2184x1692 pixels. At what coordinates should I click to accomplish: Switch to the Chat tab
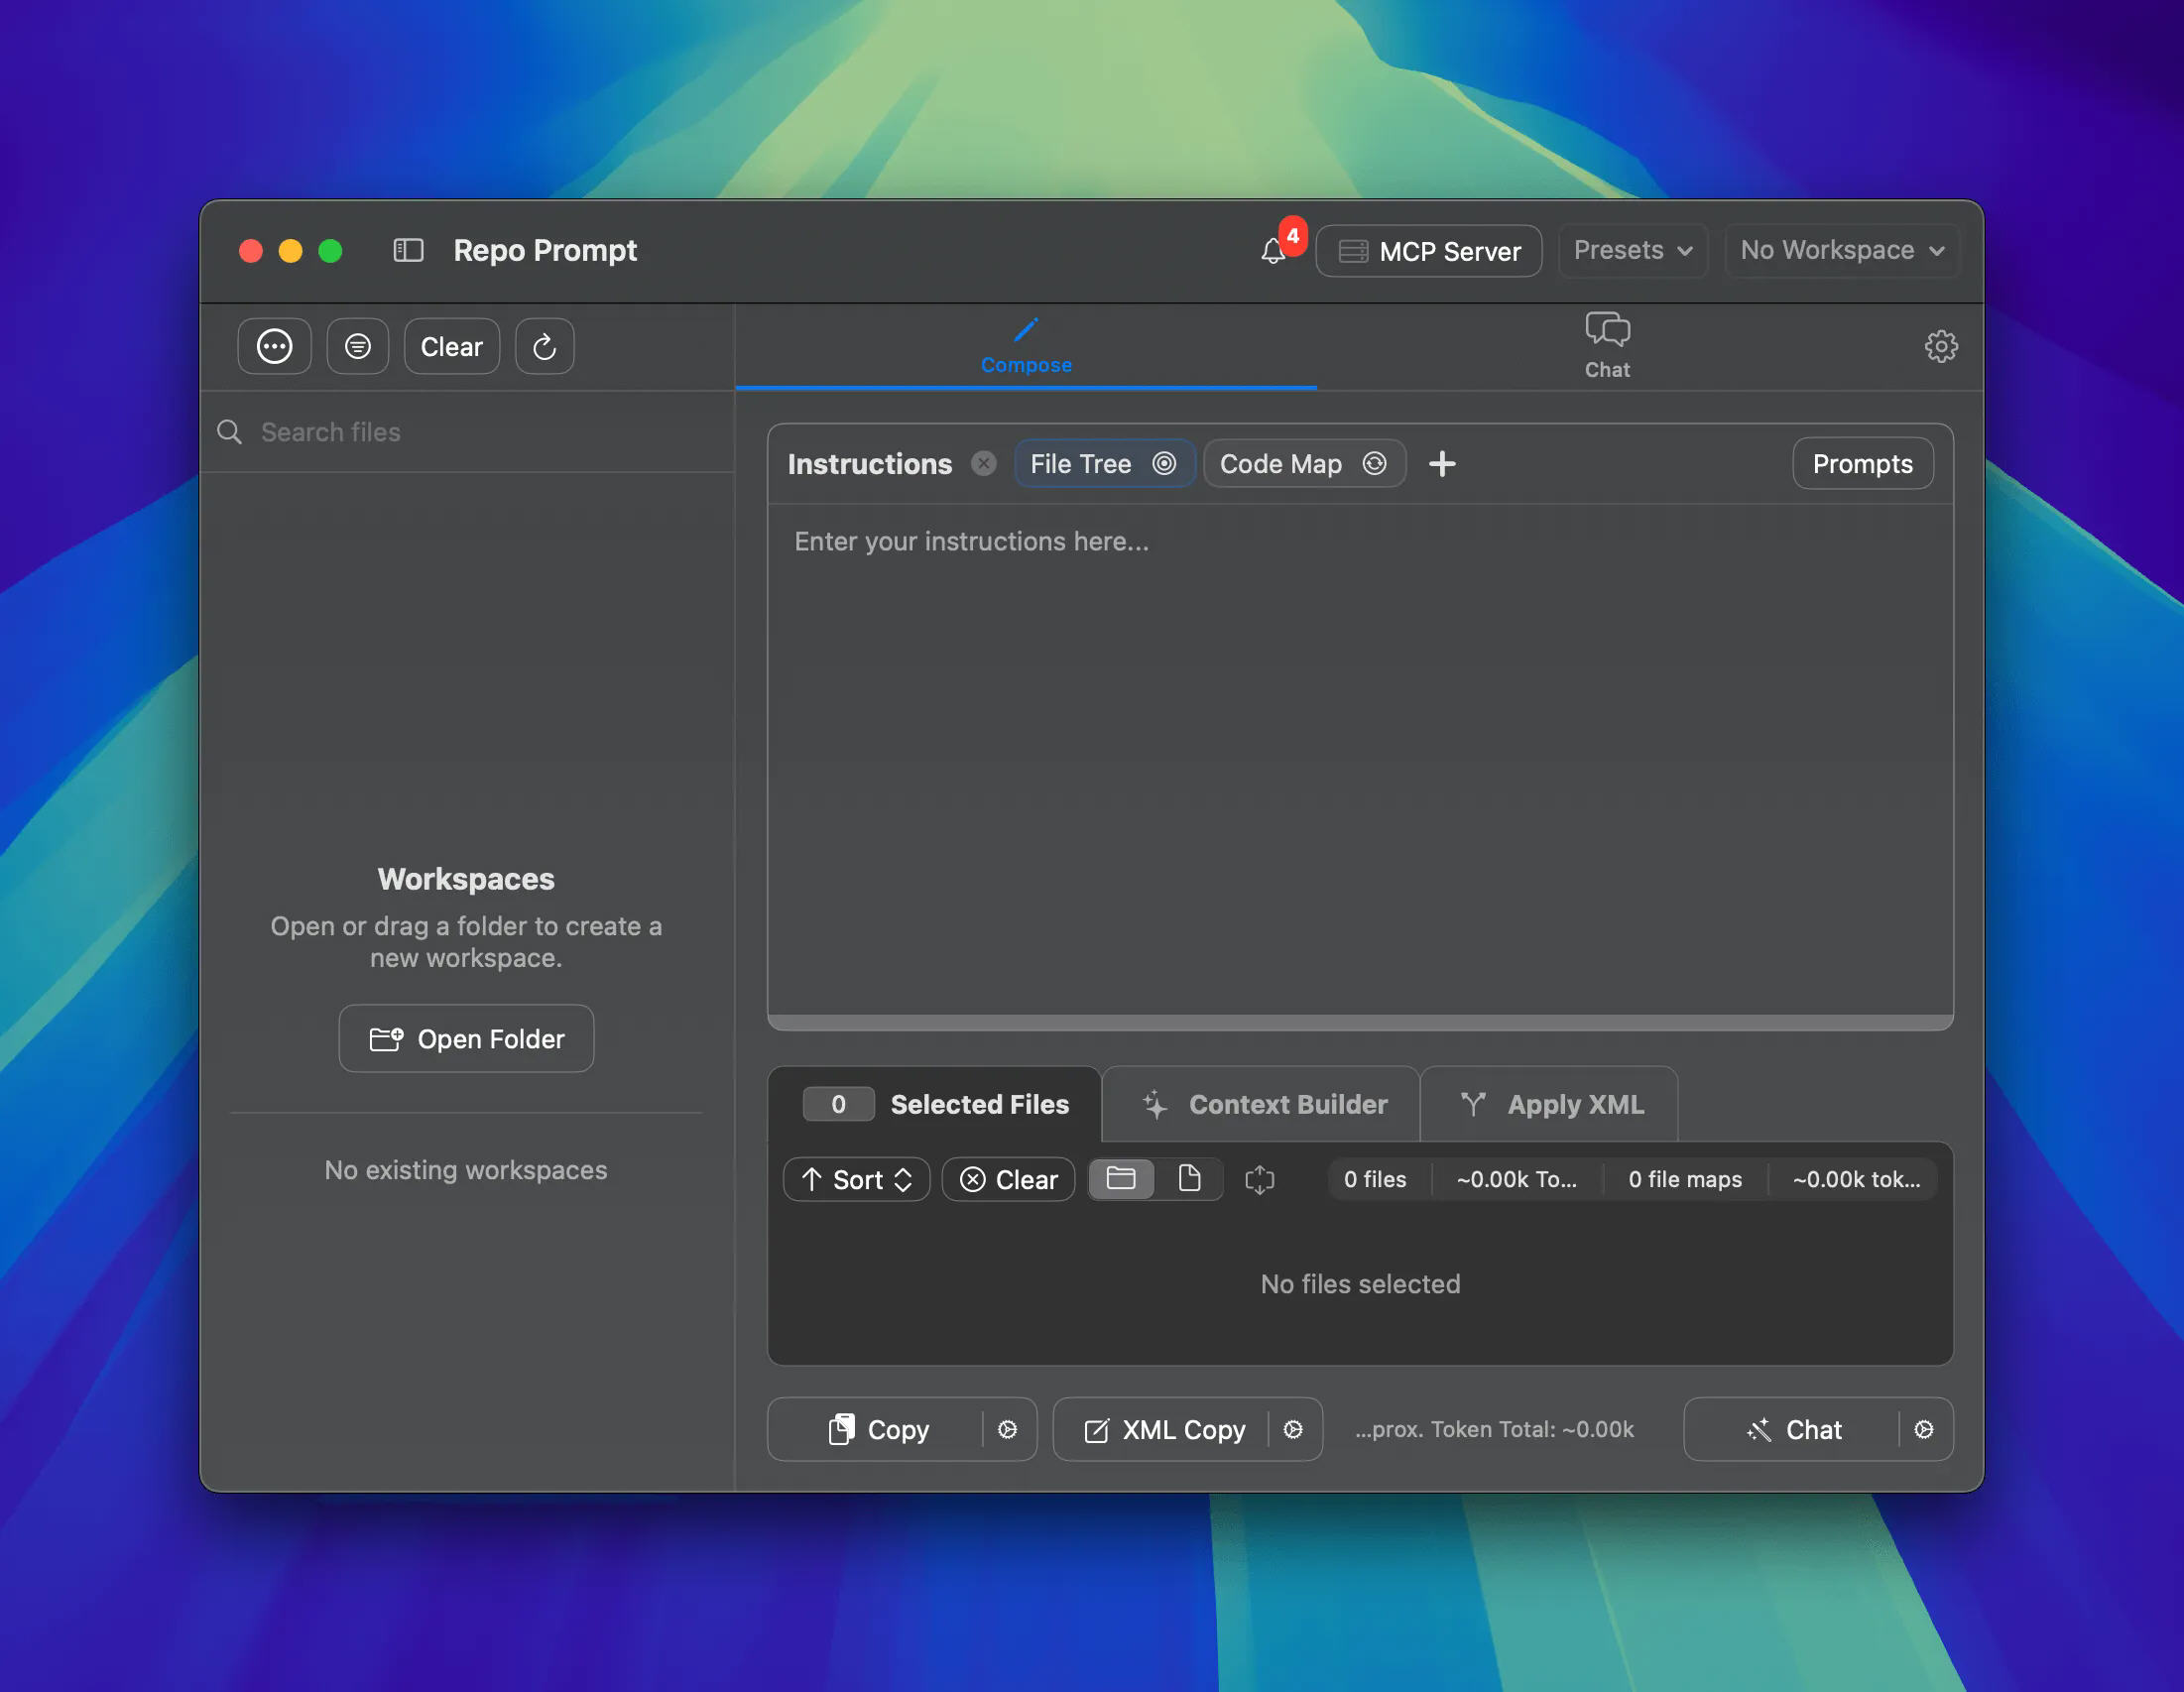pos(1607,346)
